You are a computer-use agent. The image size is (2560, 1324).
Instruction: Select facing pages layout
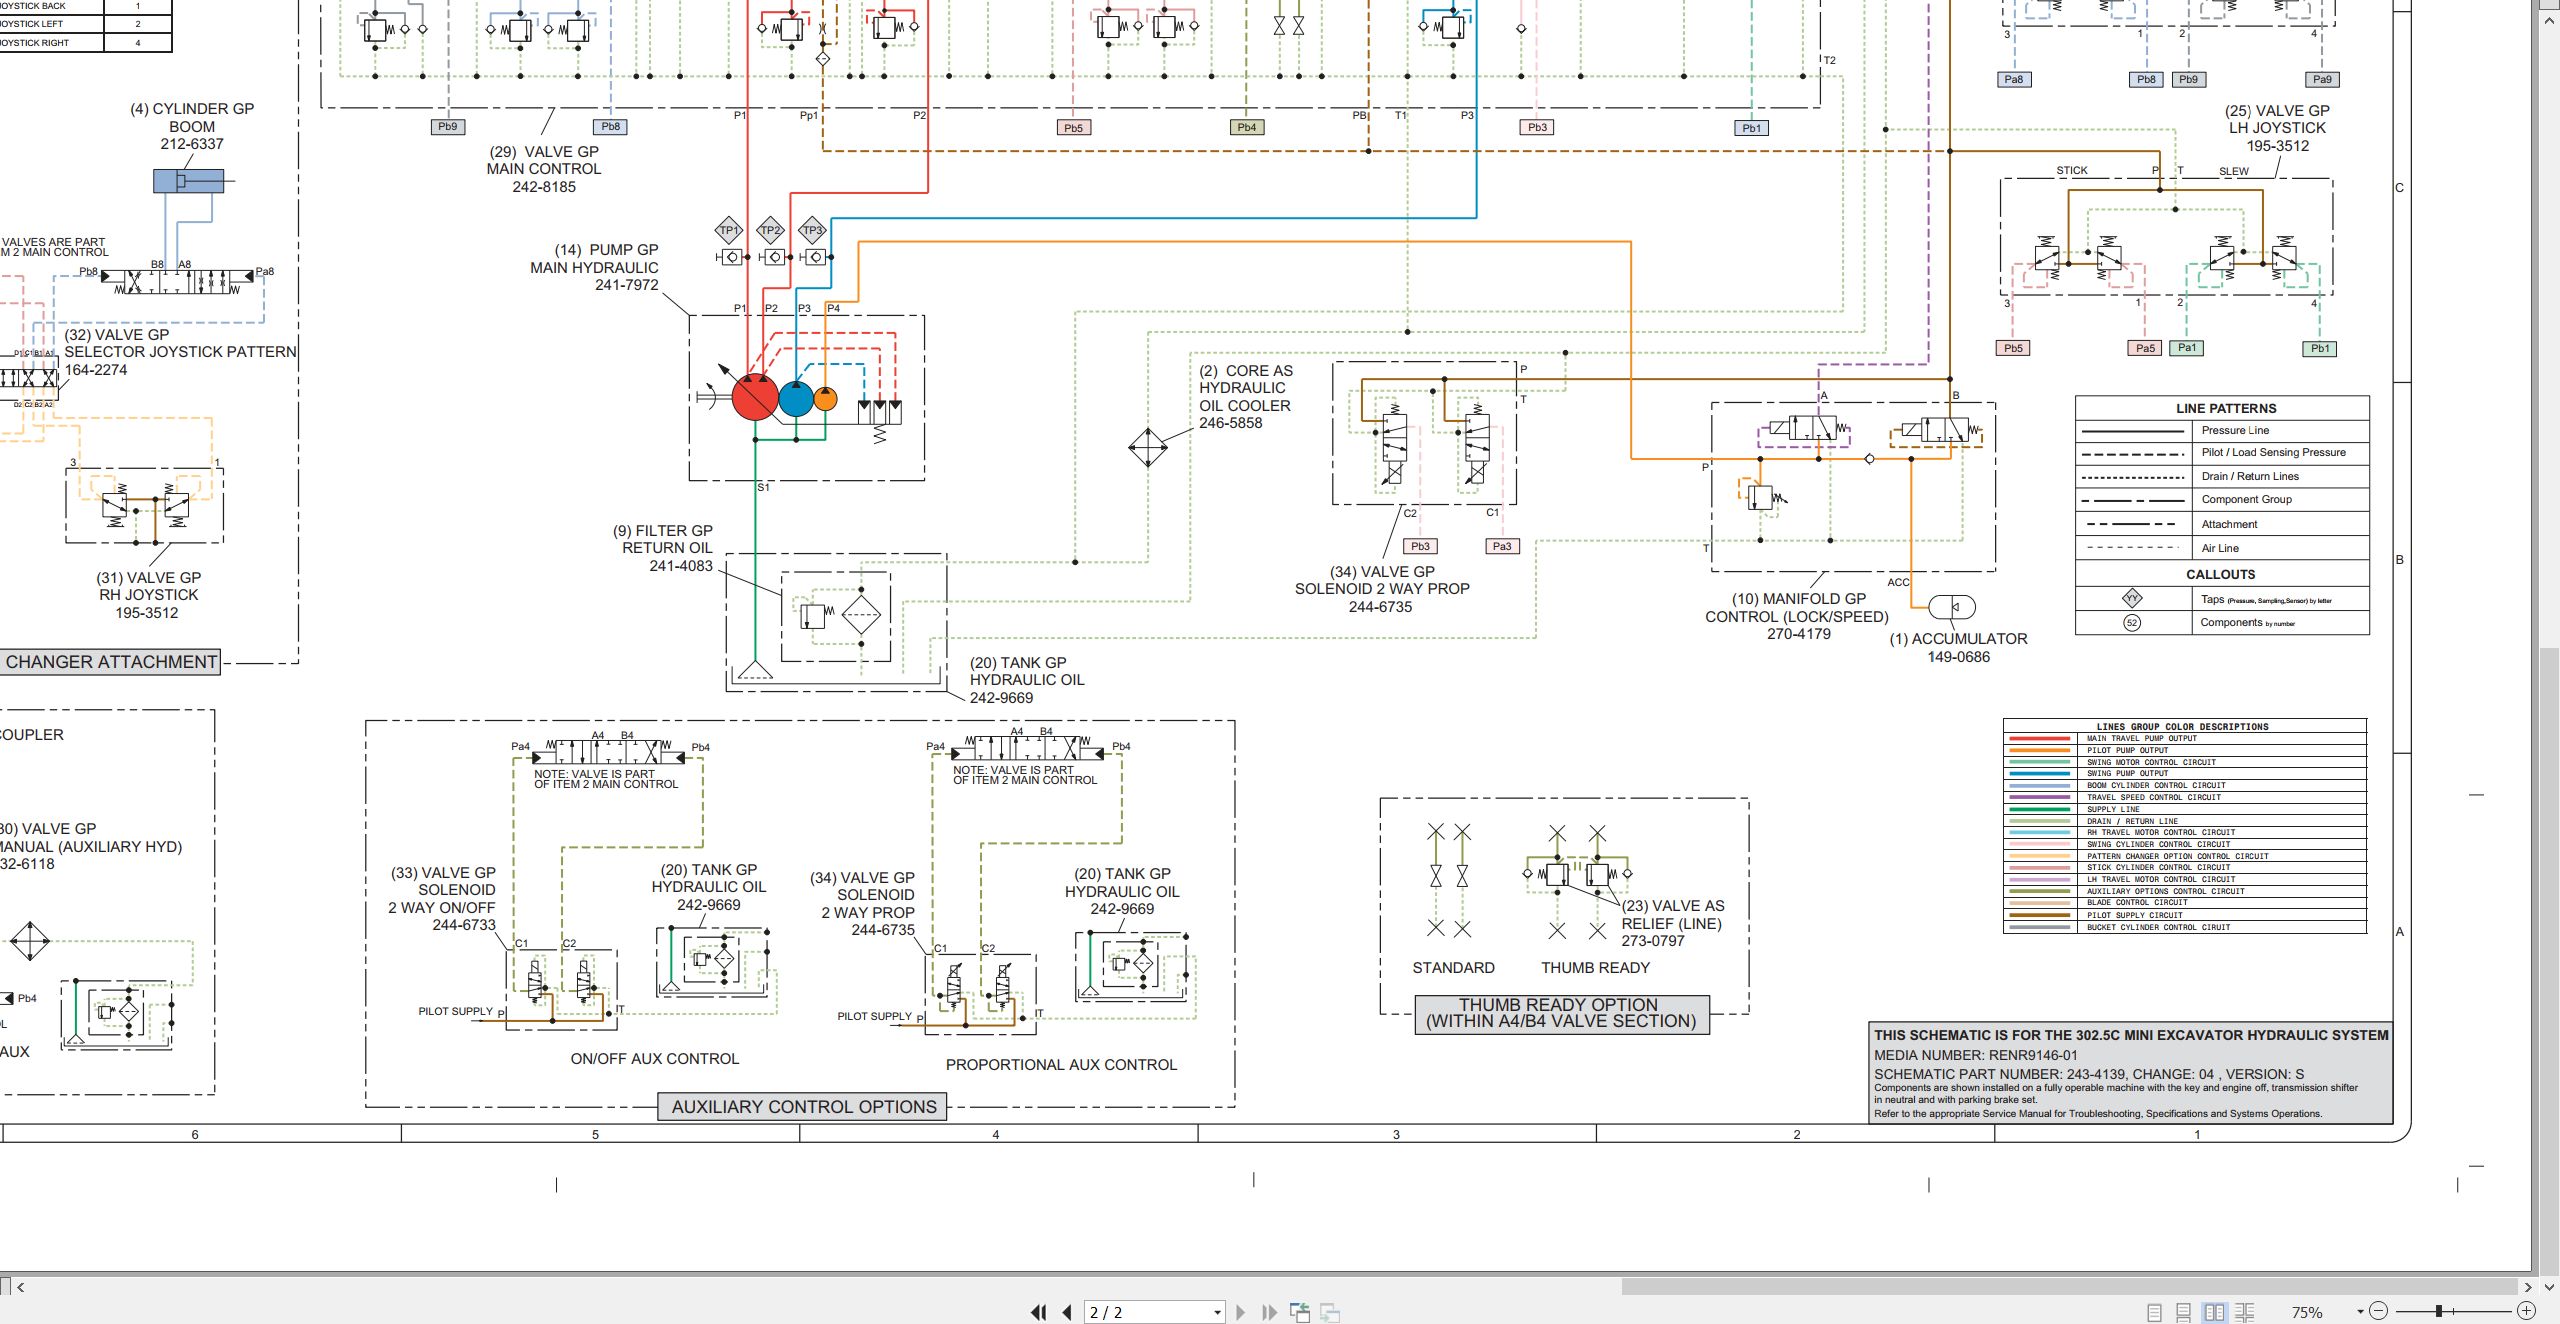click(2214, 1312)
